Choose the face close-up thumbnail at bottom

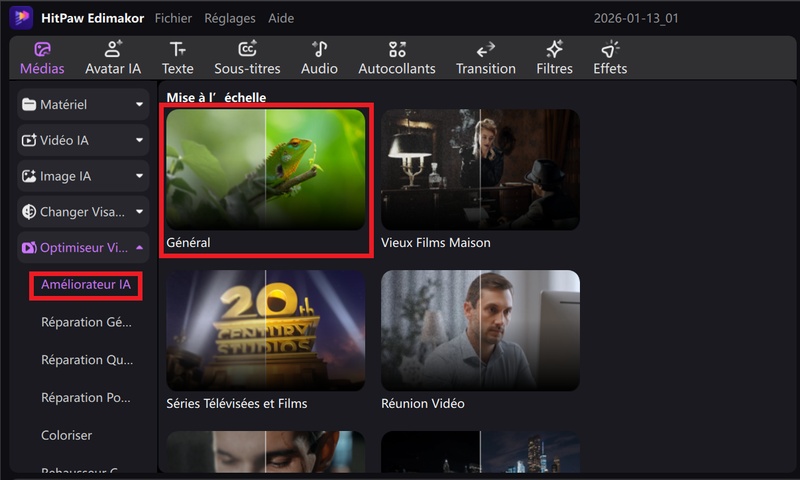[x=266, y=451]
